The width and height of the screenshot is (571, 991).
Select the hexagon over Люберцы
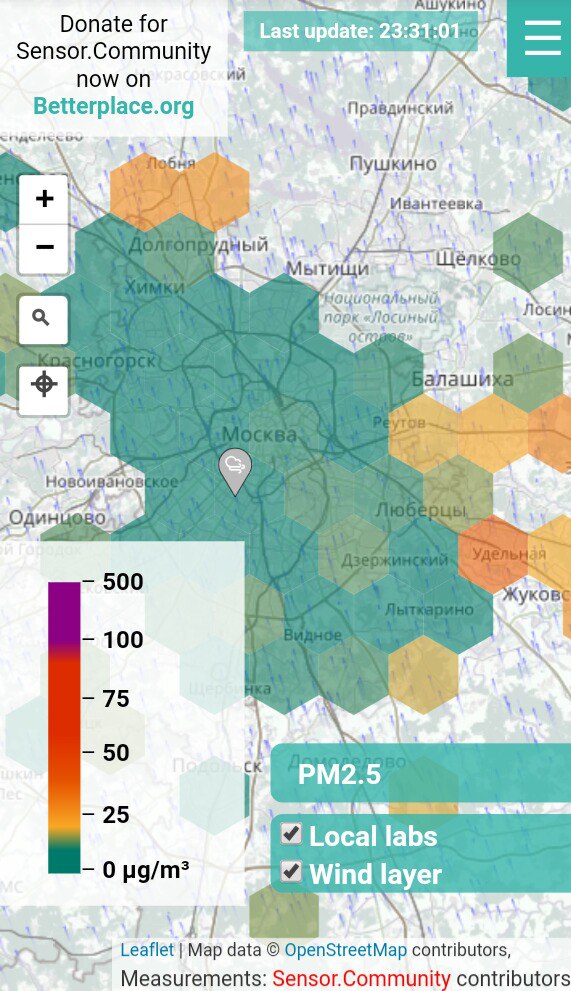[x=458, y=493]
